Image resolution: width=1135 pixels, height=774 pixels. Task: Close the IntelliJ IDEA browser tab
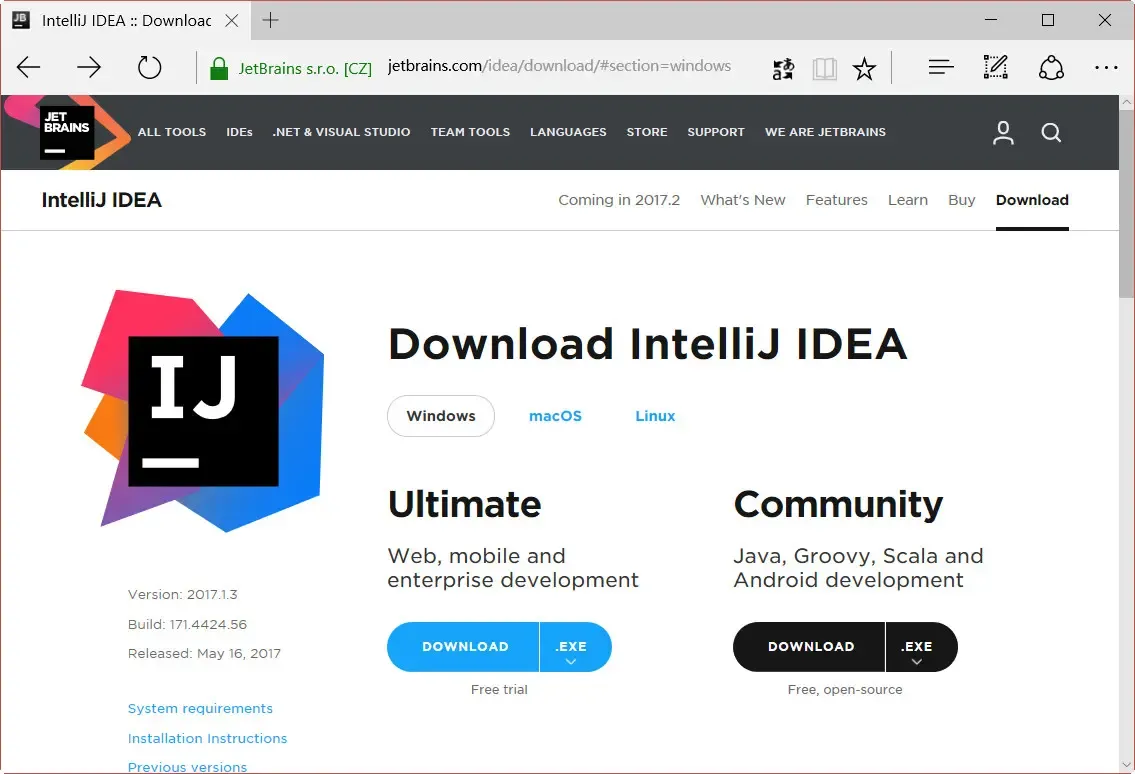[232, 20]
